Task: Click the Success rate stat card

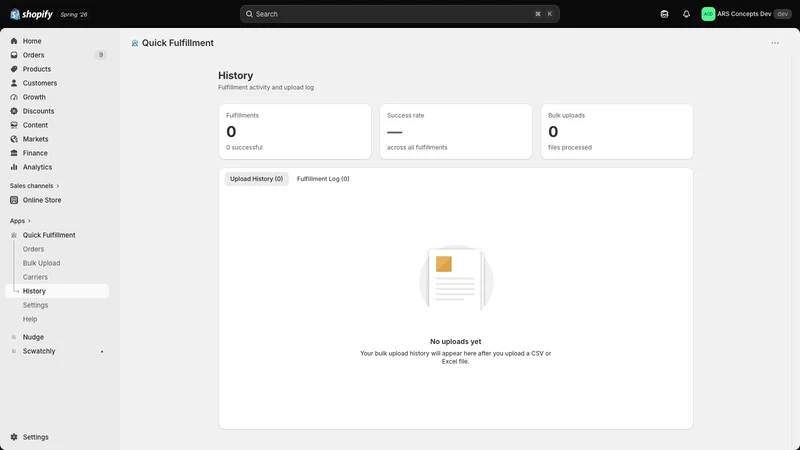Action: [456, 132]
